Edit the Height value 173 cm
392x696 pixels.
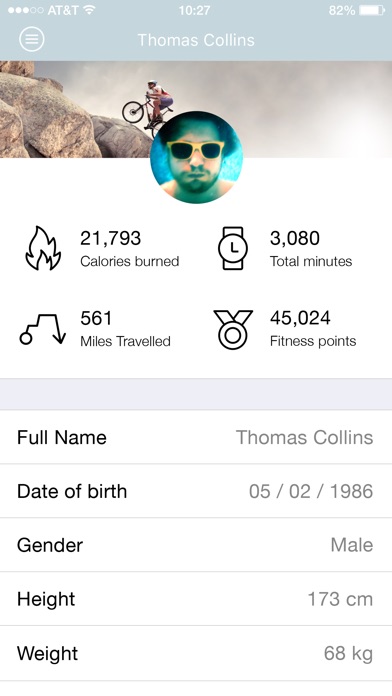(x=340, y=599)
